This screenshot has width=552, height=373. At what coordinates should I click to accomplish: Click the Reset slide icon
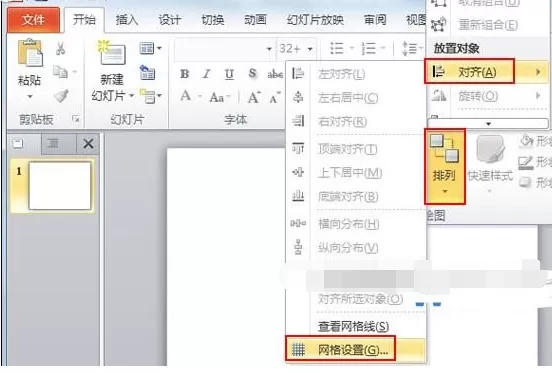(x=147, y=72)
